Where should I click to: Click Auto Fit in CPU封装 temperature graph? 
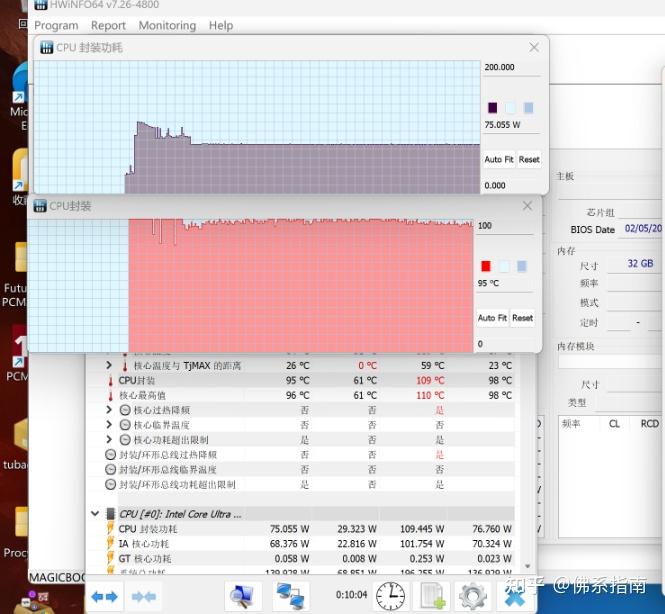pos(492,318)
